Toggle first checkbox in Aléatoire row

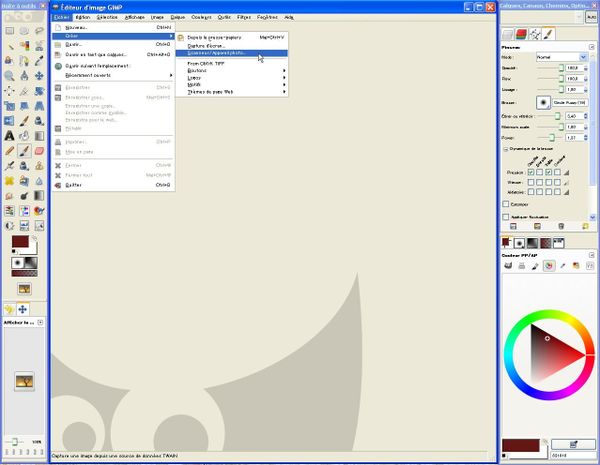pos(531,192)
